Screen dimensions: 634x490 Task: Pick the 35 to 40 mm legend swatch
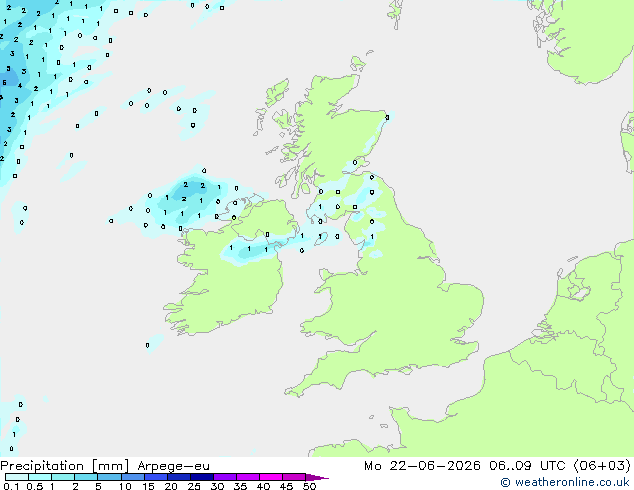pyautogui.click(x=247, y=477)
